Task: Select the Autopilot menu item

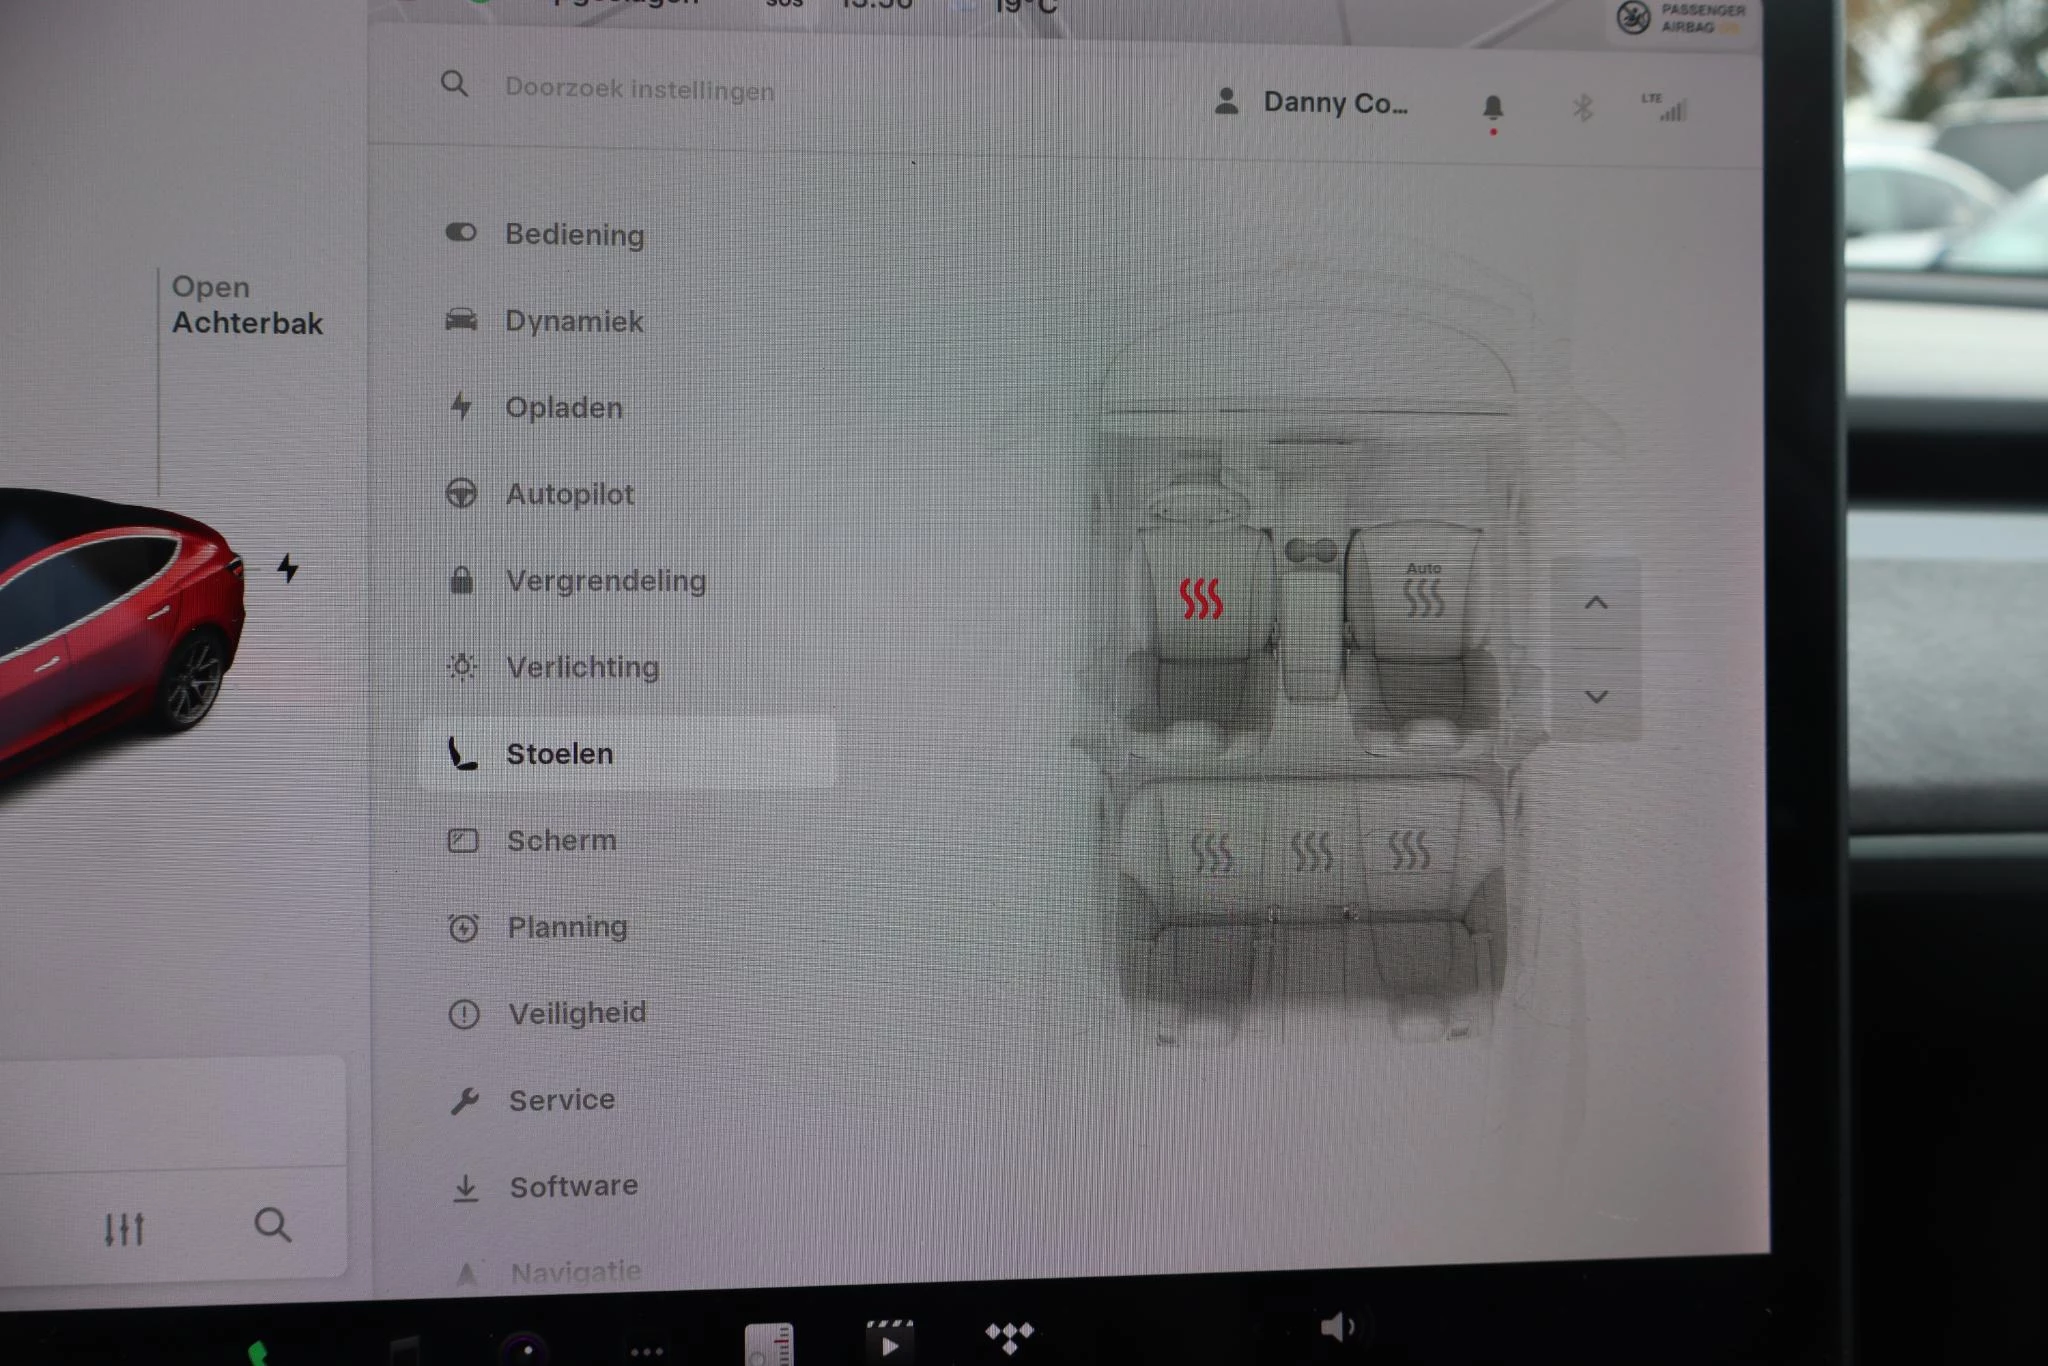Action: coord(570,494)
